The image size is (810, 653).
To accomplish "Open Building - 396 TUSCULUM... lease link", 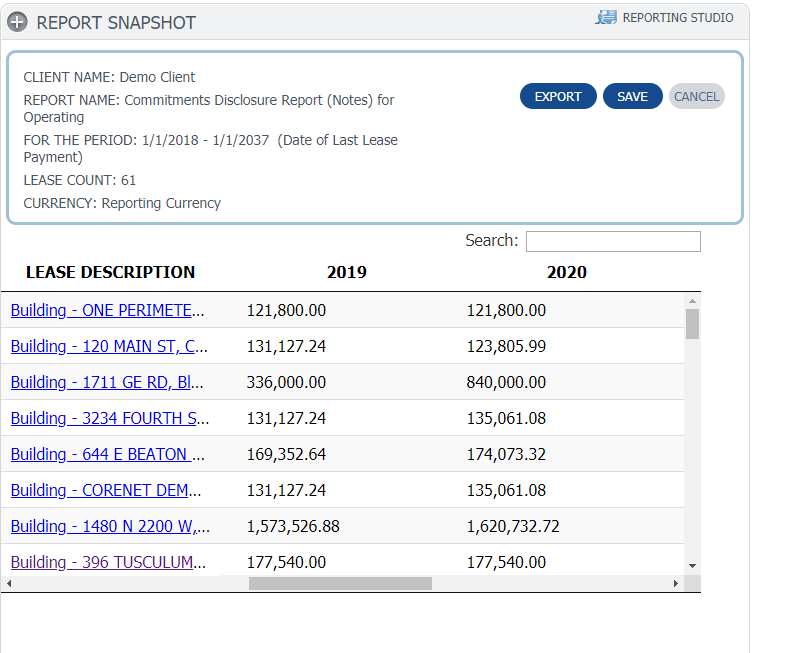I will coord(109,562).
